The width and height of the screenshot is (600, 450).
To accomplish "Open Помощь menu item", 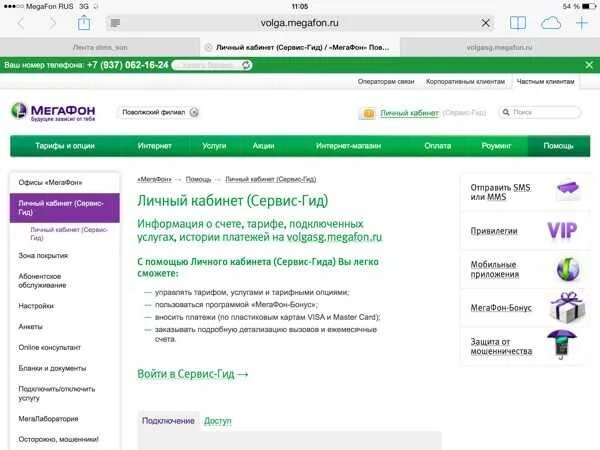I will point(559,146).
